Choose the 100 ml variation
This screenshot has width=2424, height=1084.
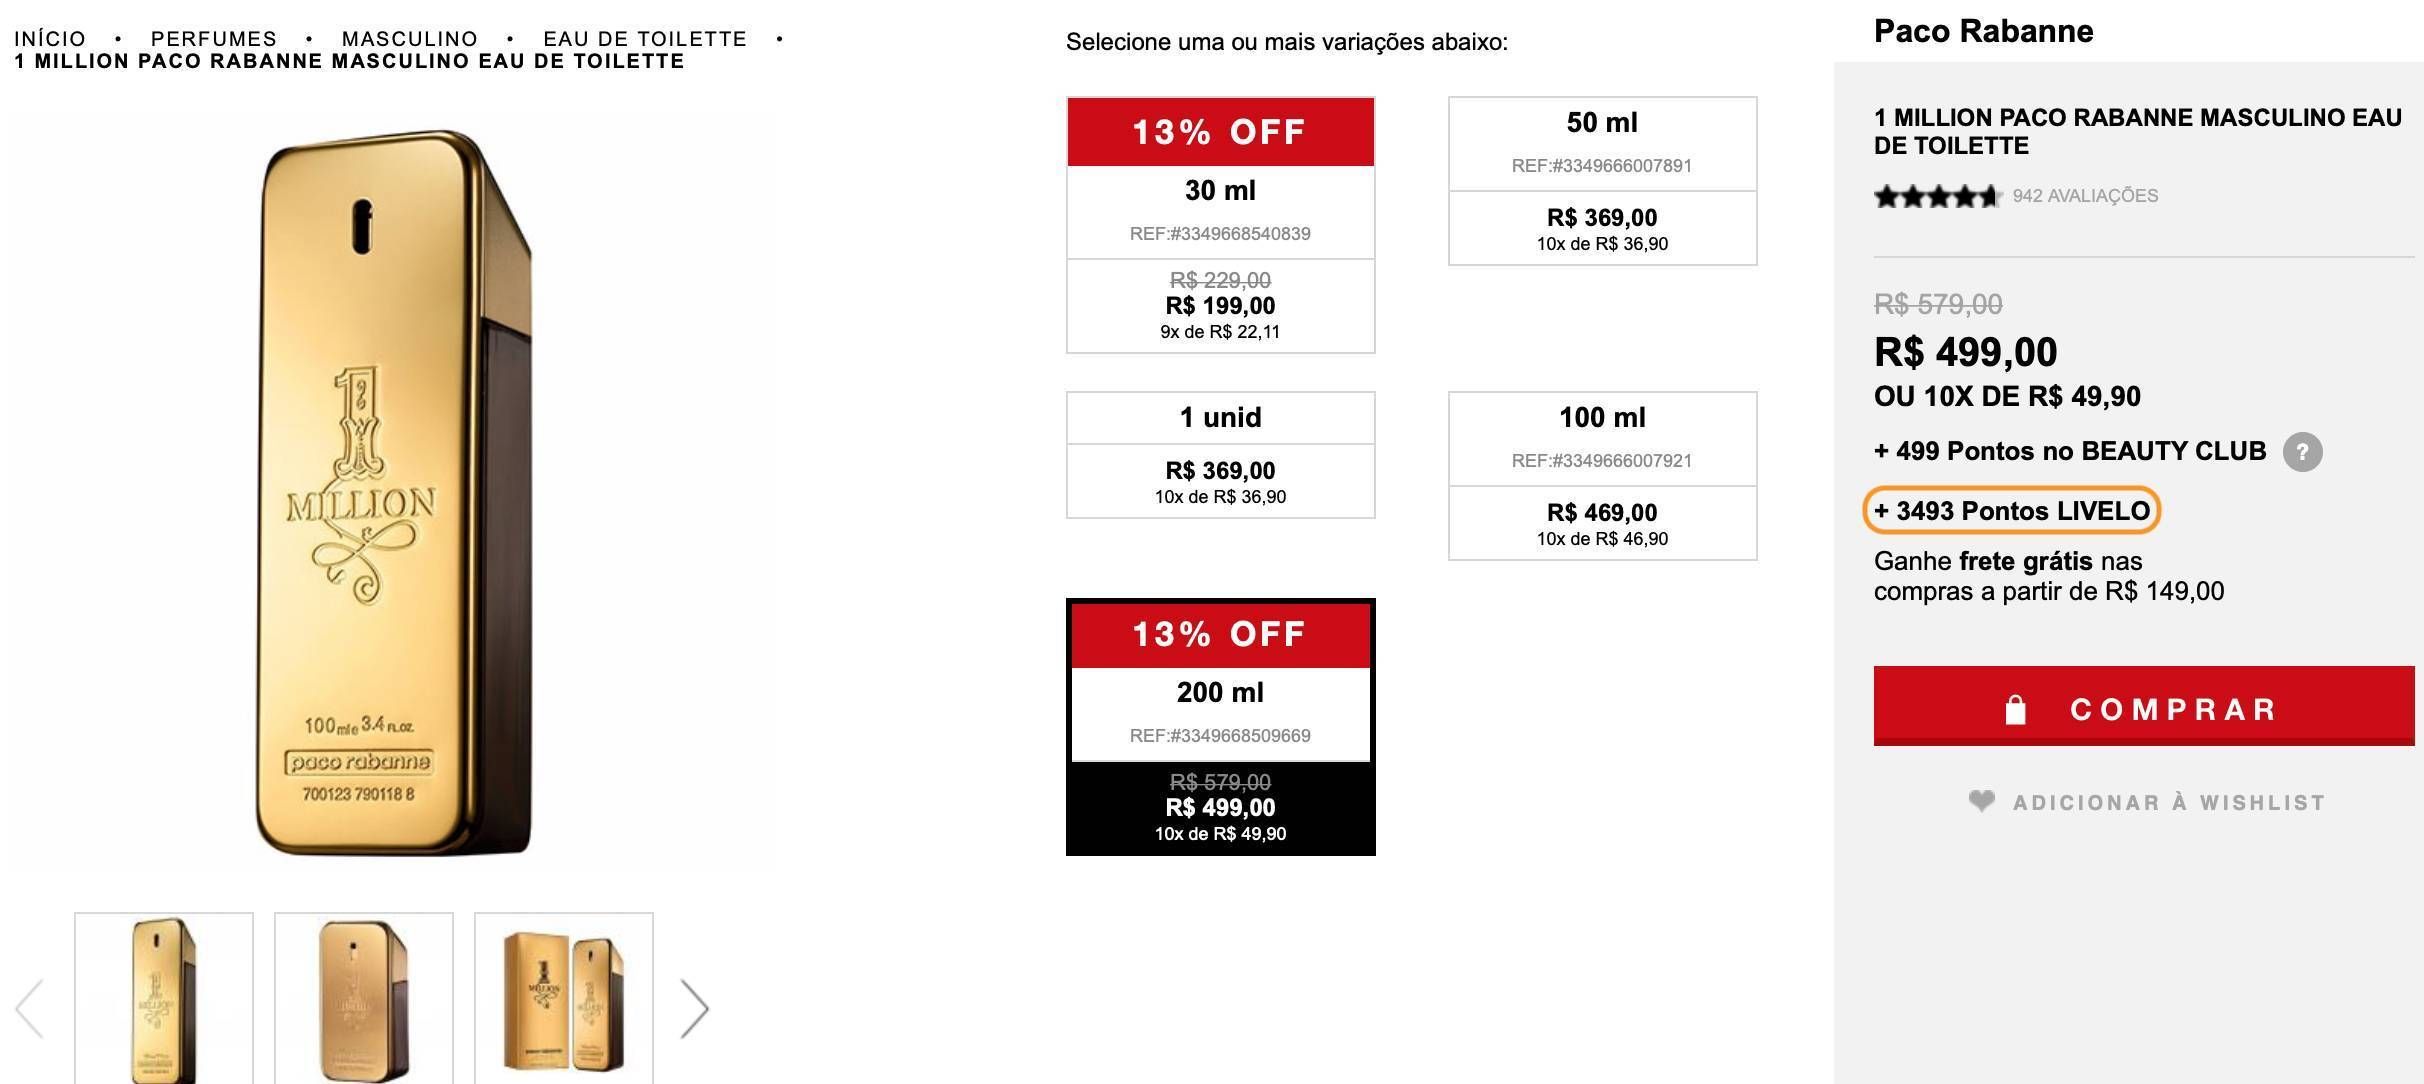[x=1602, y=476]
